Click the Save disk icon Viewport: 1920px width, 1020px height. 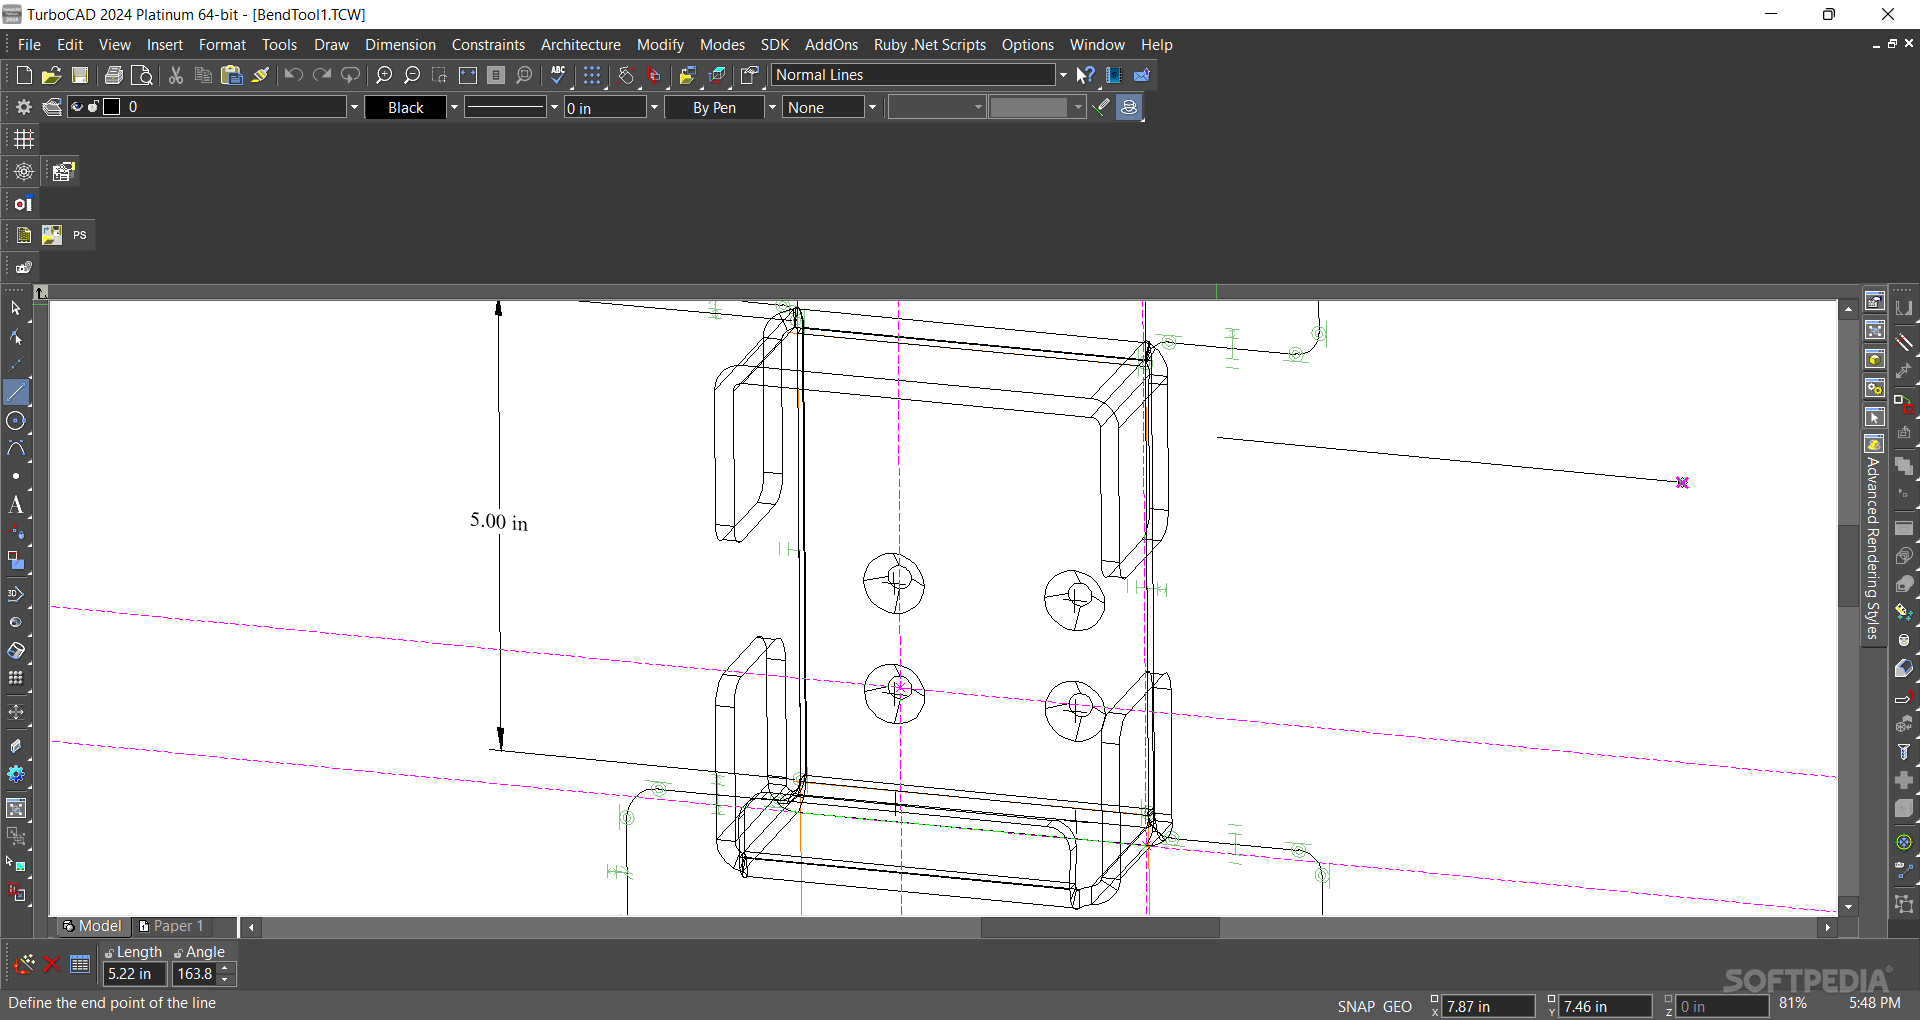pyautogui.click(x=80, y=75)
